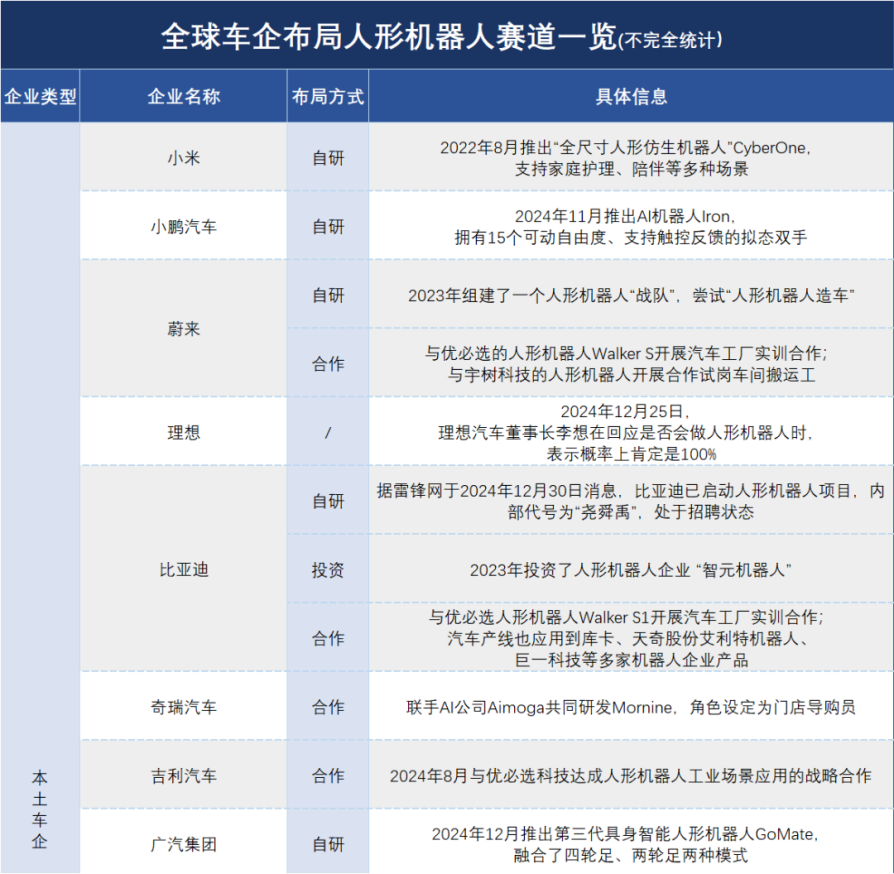Click 自研 in the 小鹏汽车 row
The image size is (894, 874).
pyautogui.click(x=328, y=226)
